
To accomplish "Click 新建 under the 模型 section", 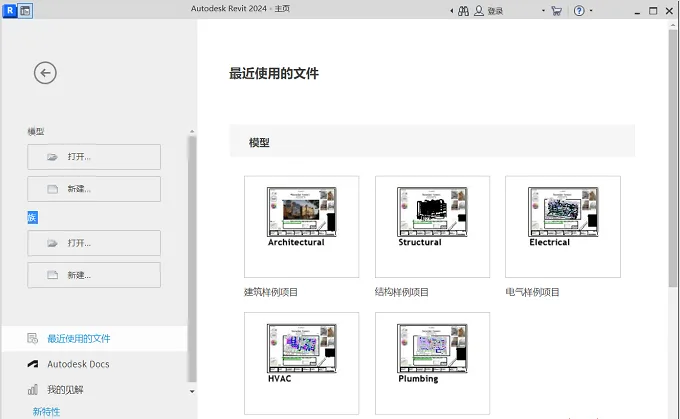I will (x=94, y=189).
